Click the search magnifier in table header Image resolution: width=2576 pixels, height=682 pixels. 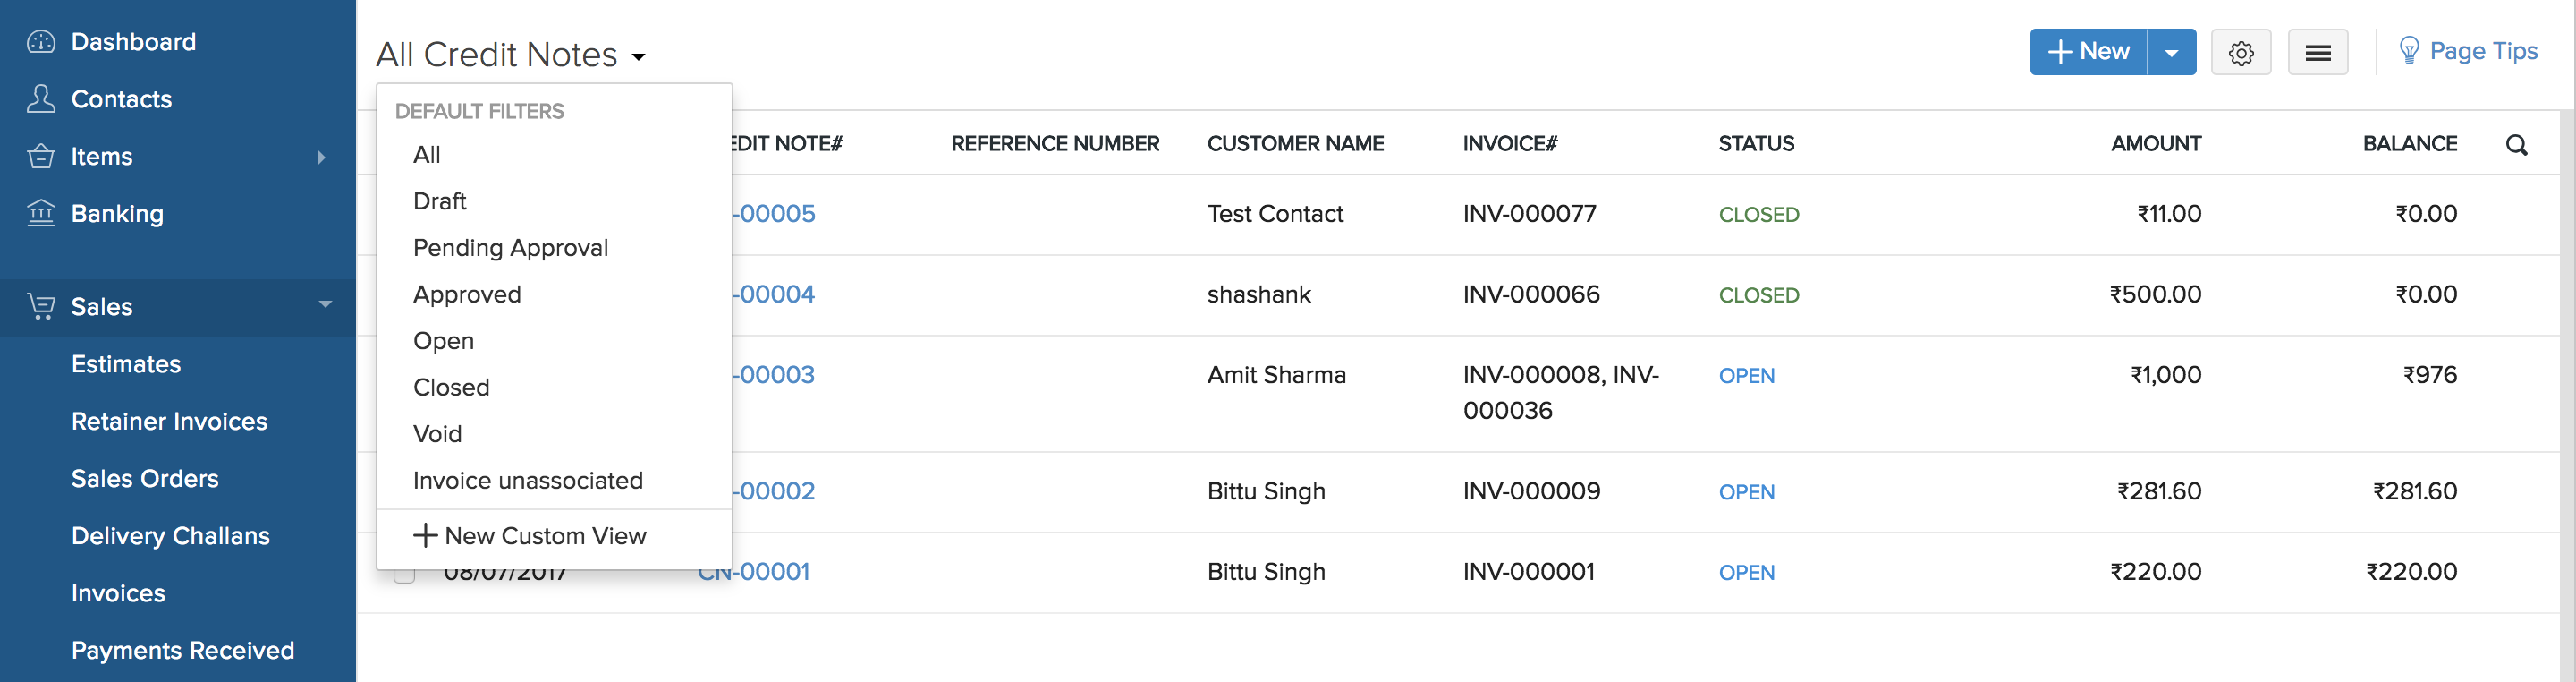(2516, 145)
